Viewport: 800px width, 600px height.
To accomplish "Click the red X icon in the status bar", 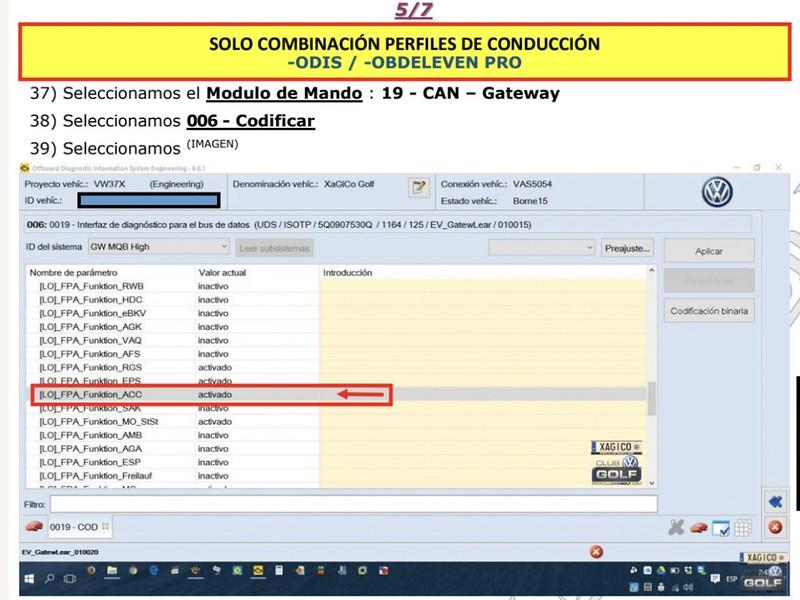I will tap(596, 552).
